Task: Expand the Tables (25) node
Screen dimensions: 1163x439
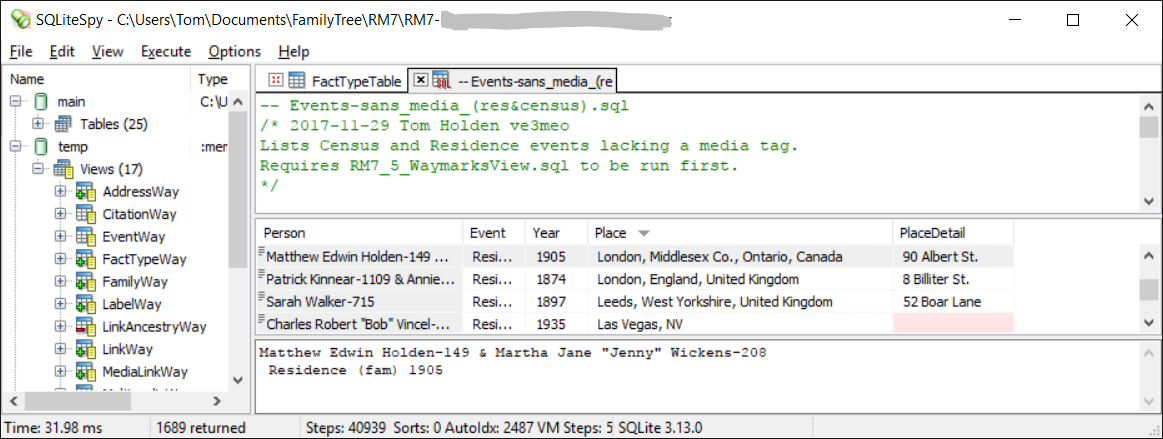Action: 39,124
